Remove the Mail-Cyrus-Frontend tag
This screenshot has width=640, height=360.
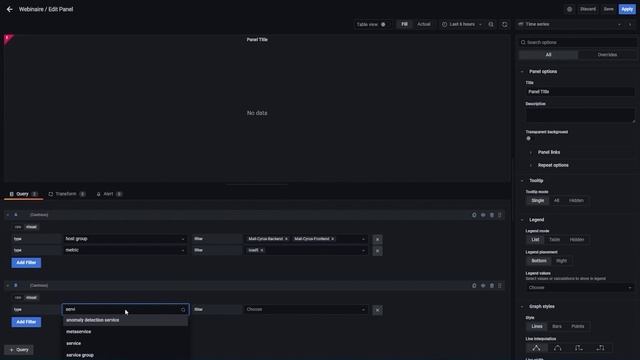(333, 239)
